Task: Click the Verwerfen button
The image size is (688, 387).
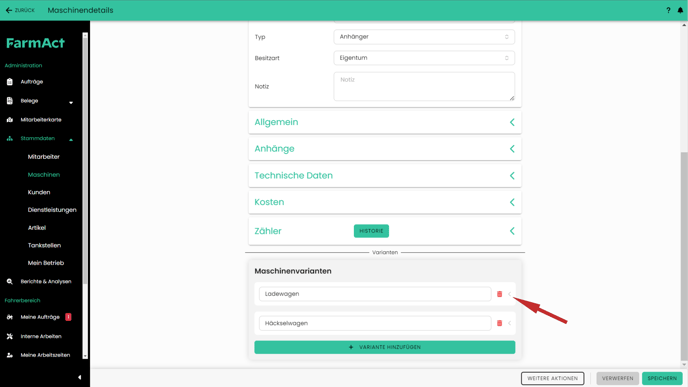Action: point(617,378)
